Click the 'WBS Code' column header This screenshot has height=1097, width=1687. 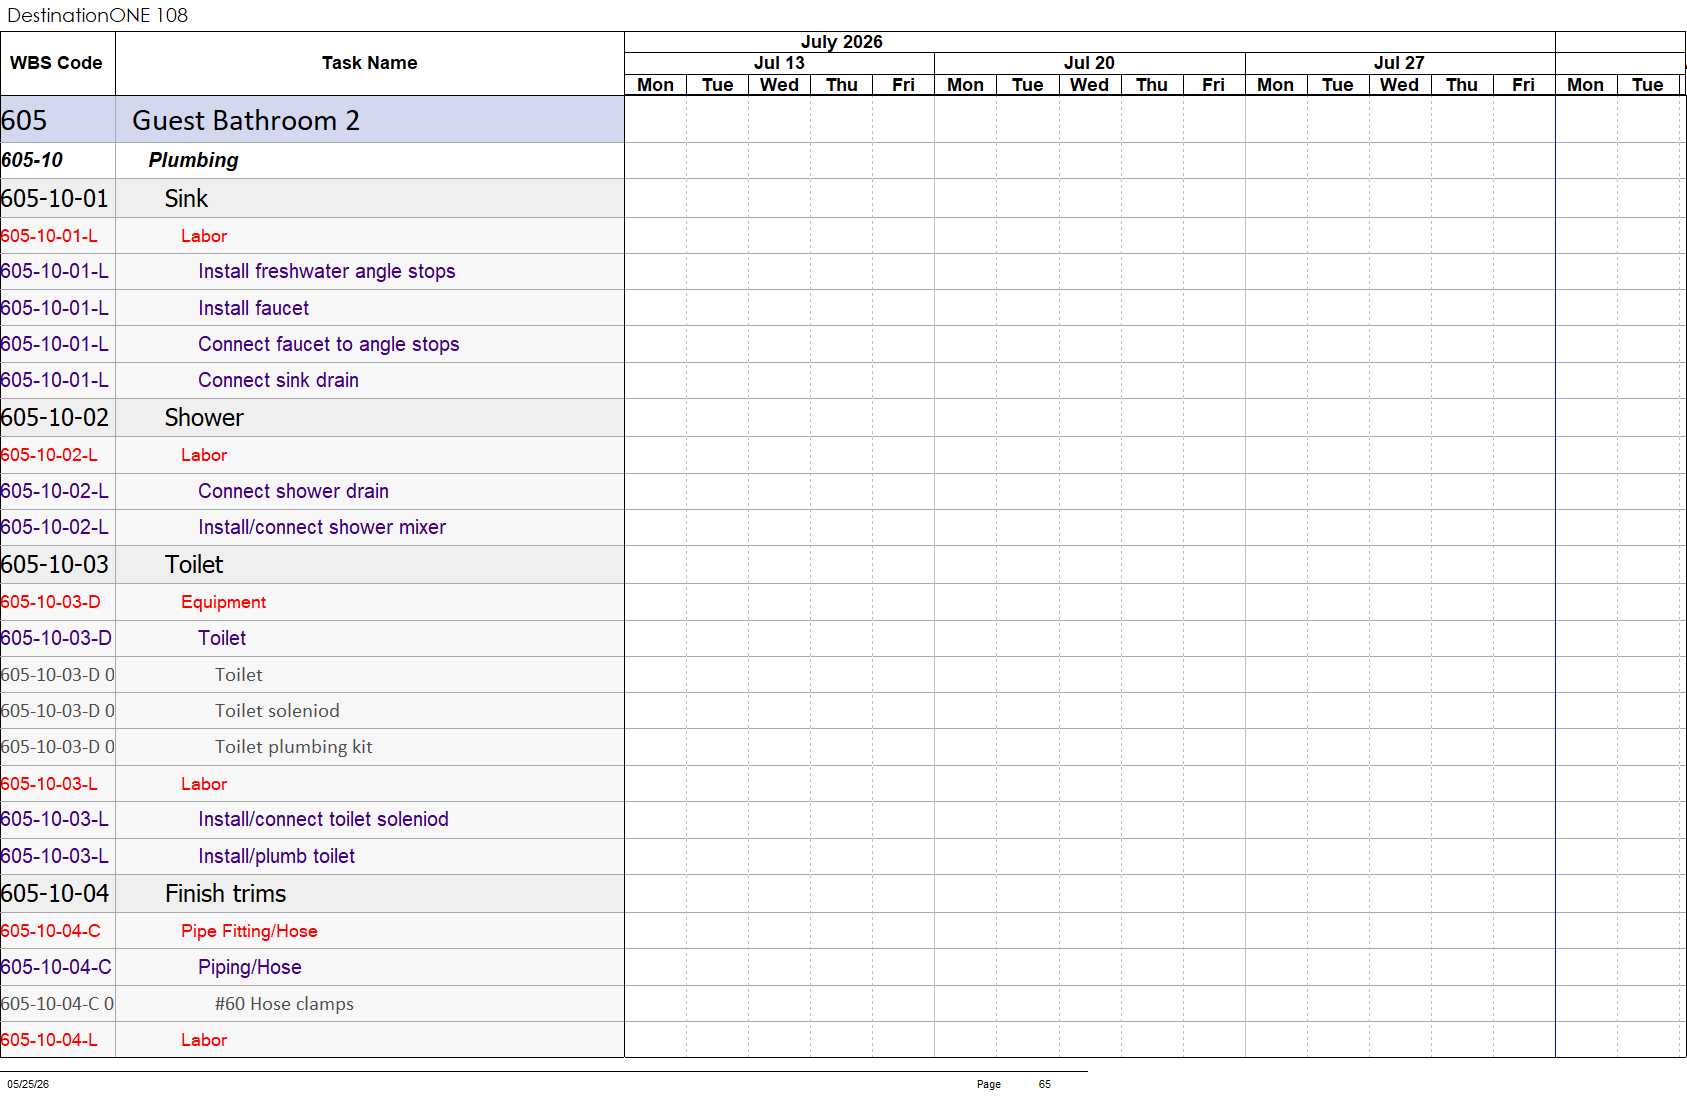(x=57, y=63)
